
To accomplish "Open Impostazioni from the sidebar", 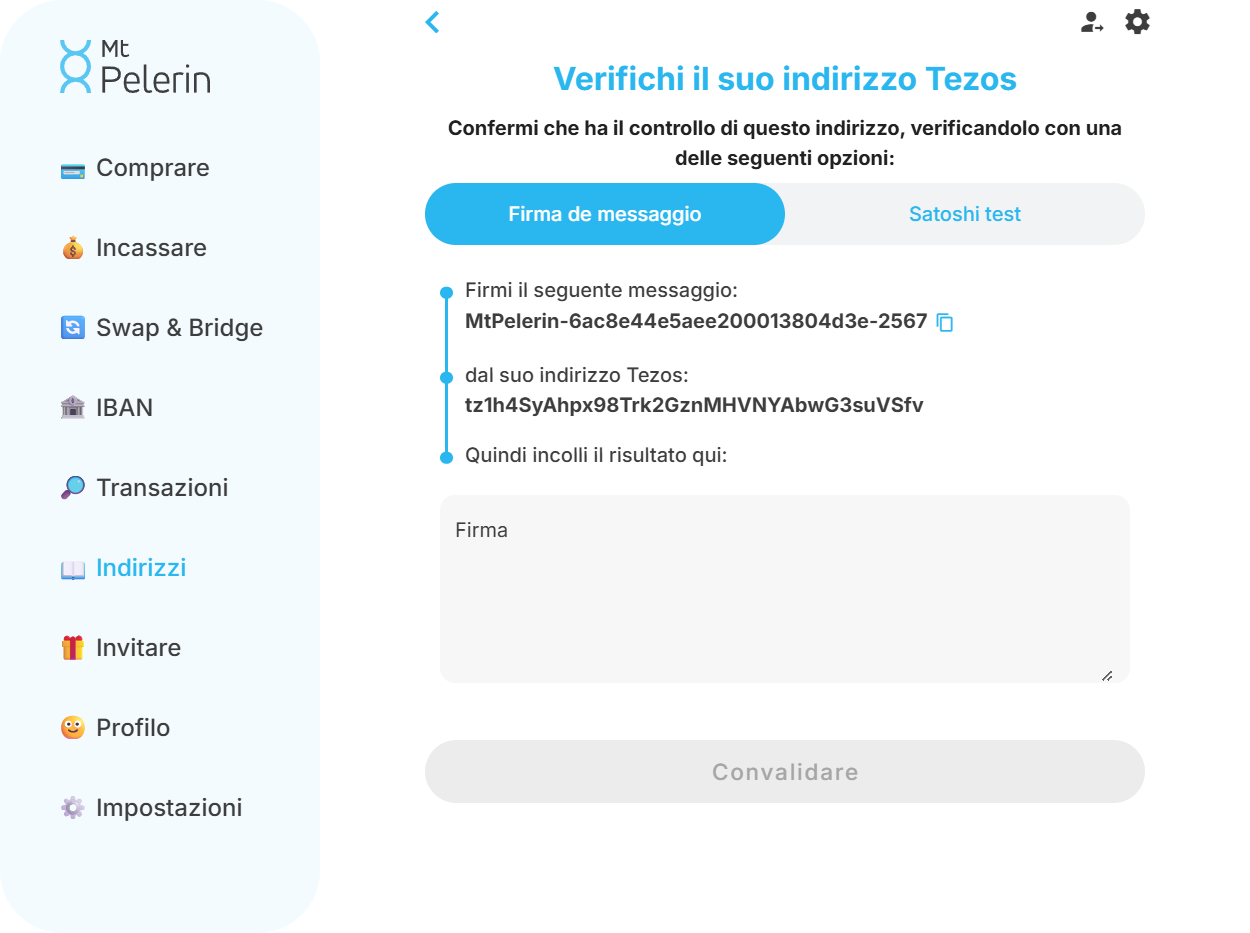I will [x=169, y=808].
